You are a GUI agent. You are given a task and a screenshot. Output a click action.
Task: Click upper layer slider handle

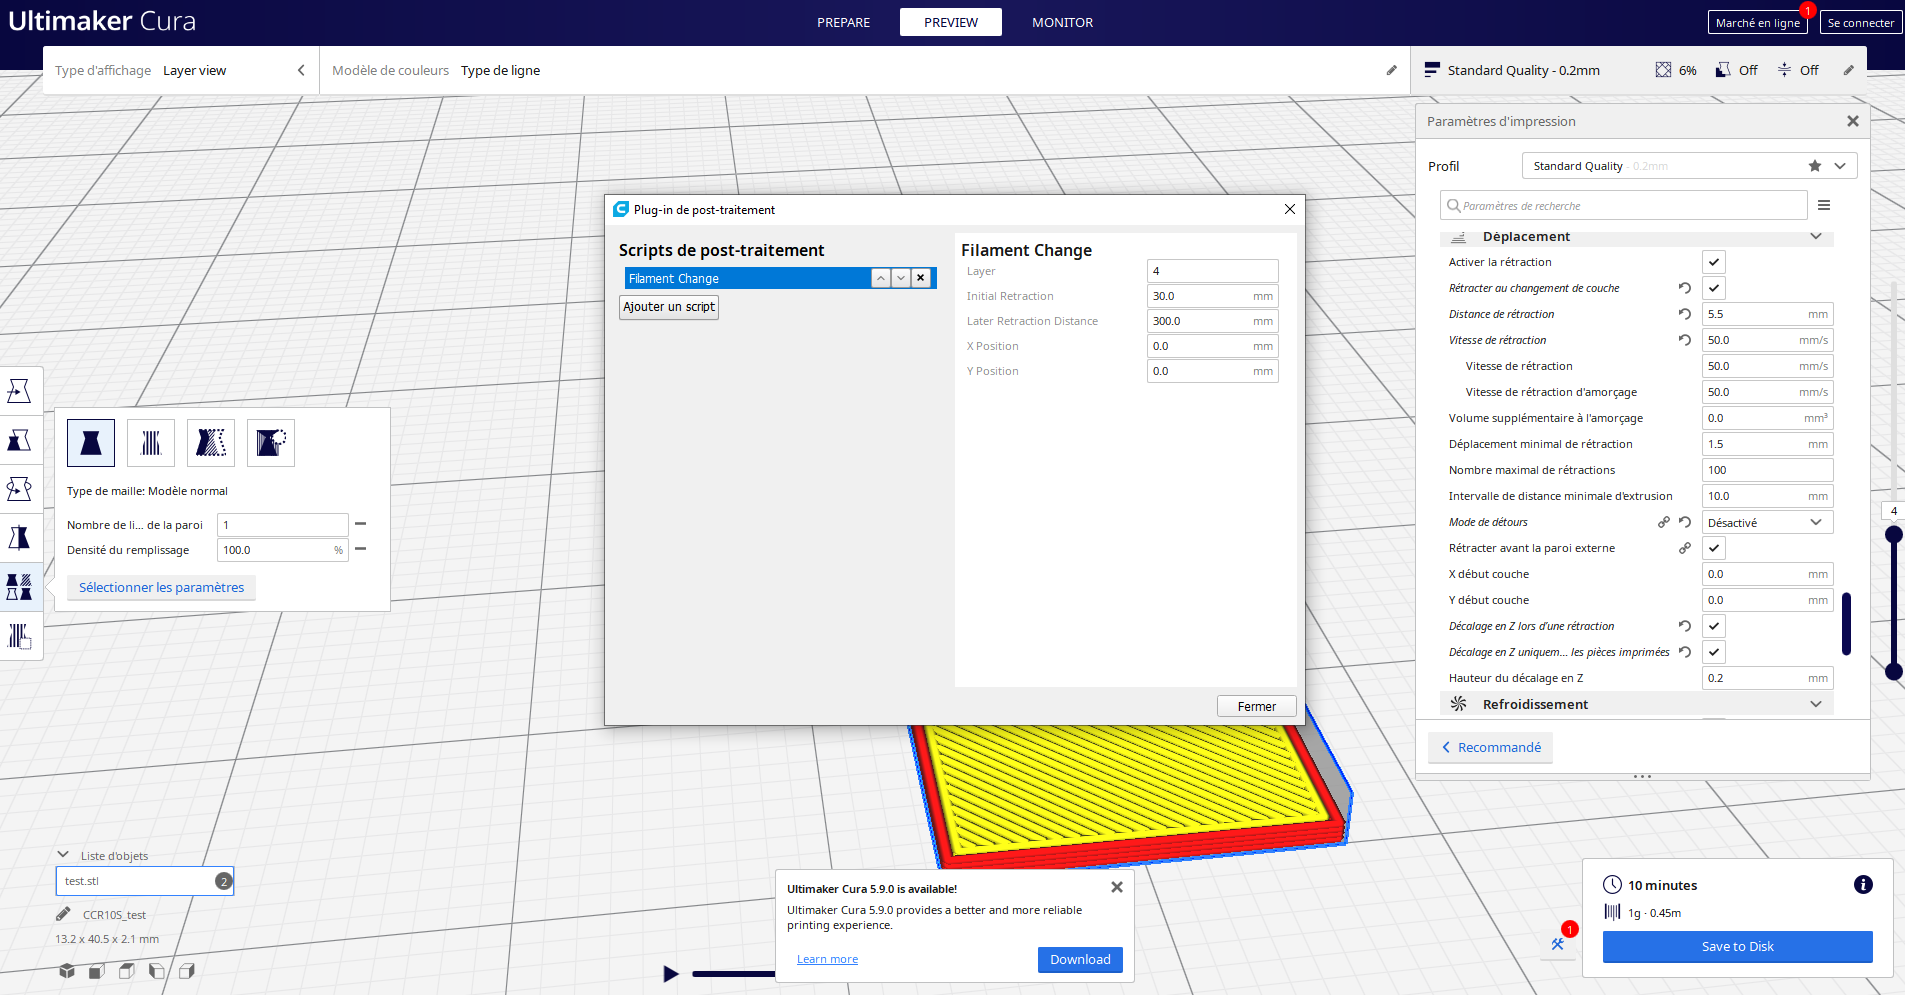(1893, 534)
